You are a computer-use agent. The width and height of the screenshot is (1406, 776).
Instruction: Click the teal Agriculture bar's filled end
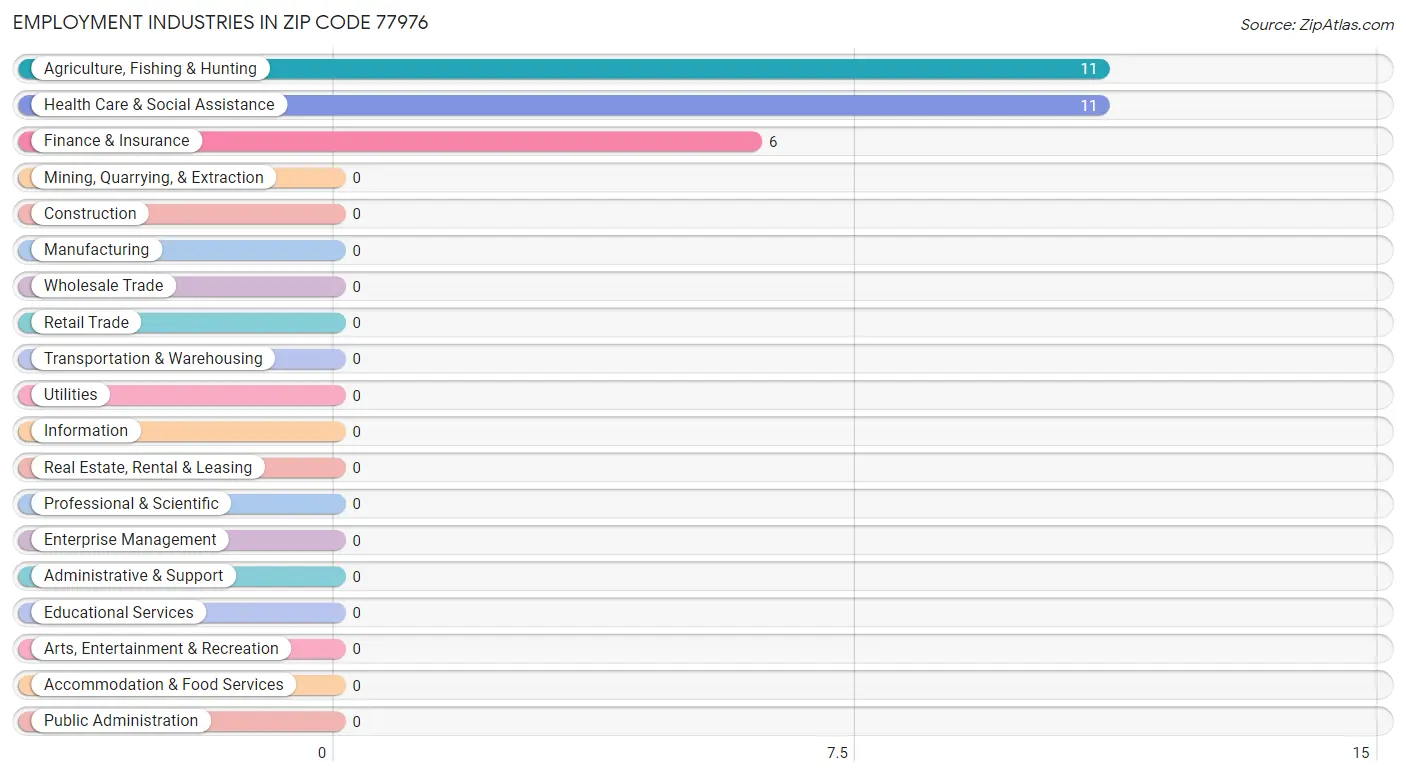pos(1100,69)
